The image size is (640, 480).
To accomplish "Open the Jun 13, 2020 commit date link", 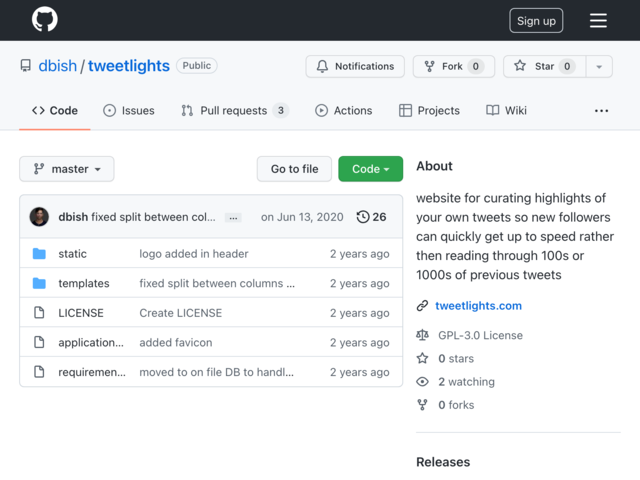I will (302, 217).
